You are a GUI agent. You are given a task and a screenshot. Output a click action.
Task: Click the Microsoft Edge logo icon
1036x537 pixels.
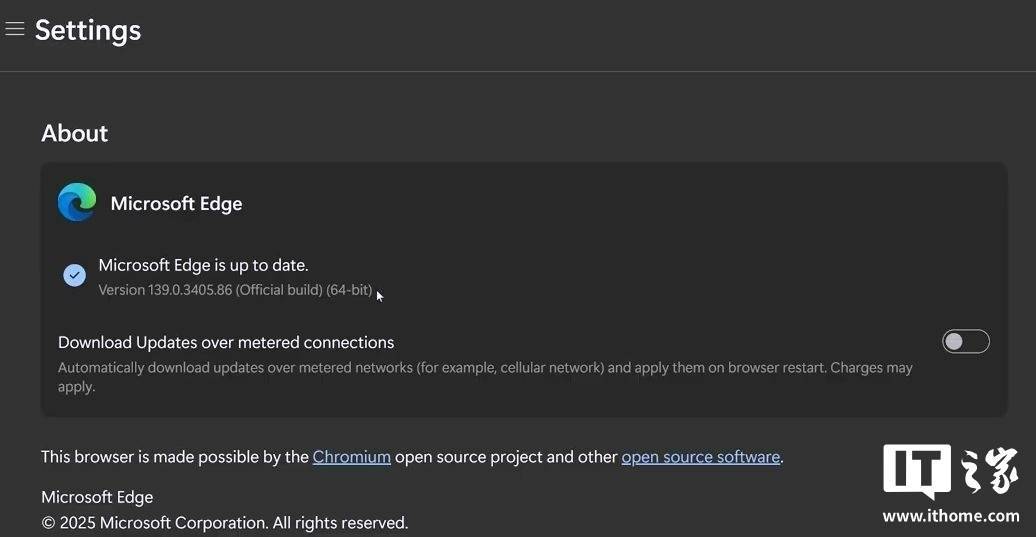(x=77, y=202)
